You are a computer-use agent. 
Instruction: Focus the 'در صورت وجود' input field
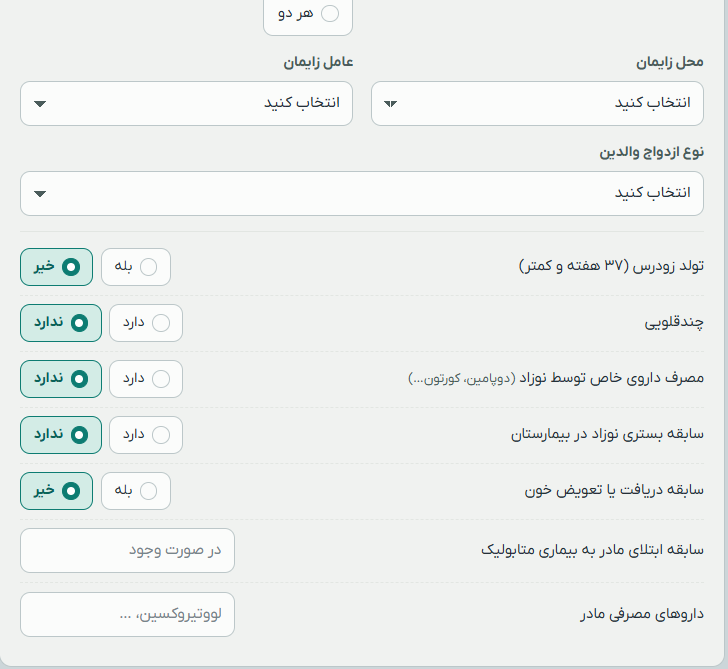pyautogui.click(x=128, y=551)
